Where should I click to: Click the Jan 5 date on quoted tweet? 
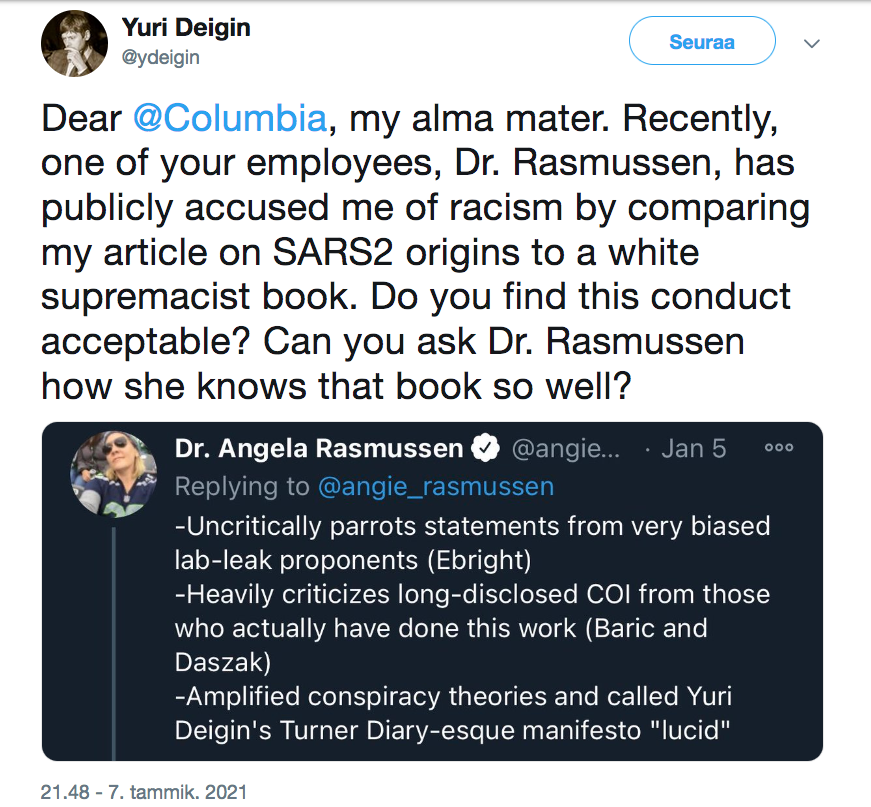(x=693, y=449)
